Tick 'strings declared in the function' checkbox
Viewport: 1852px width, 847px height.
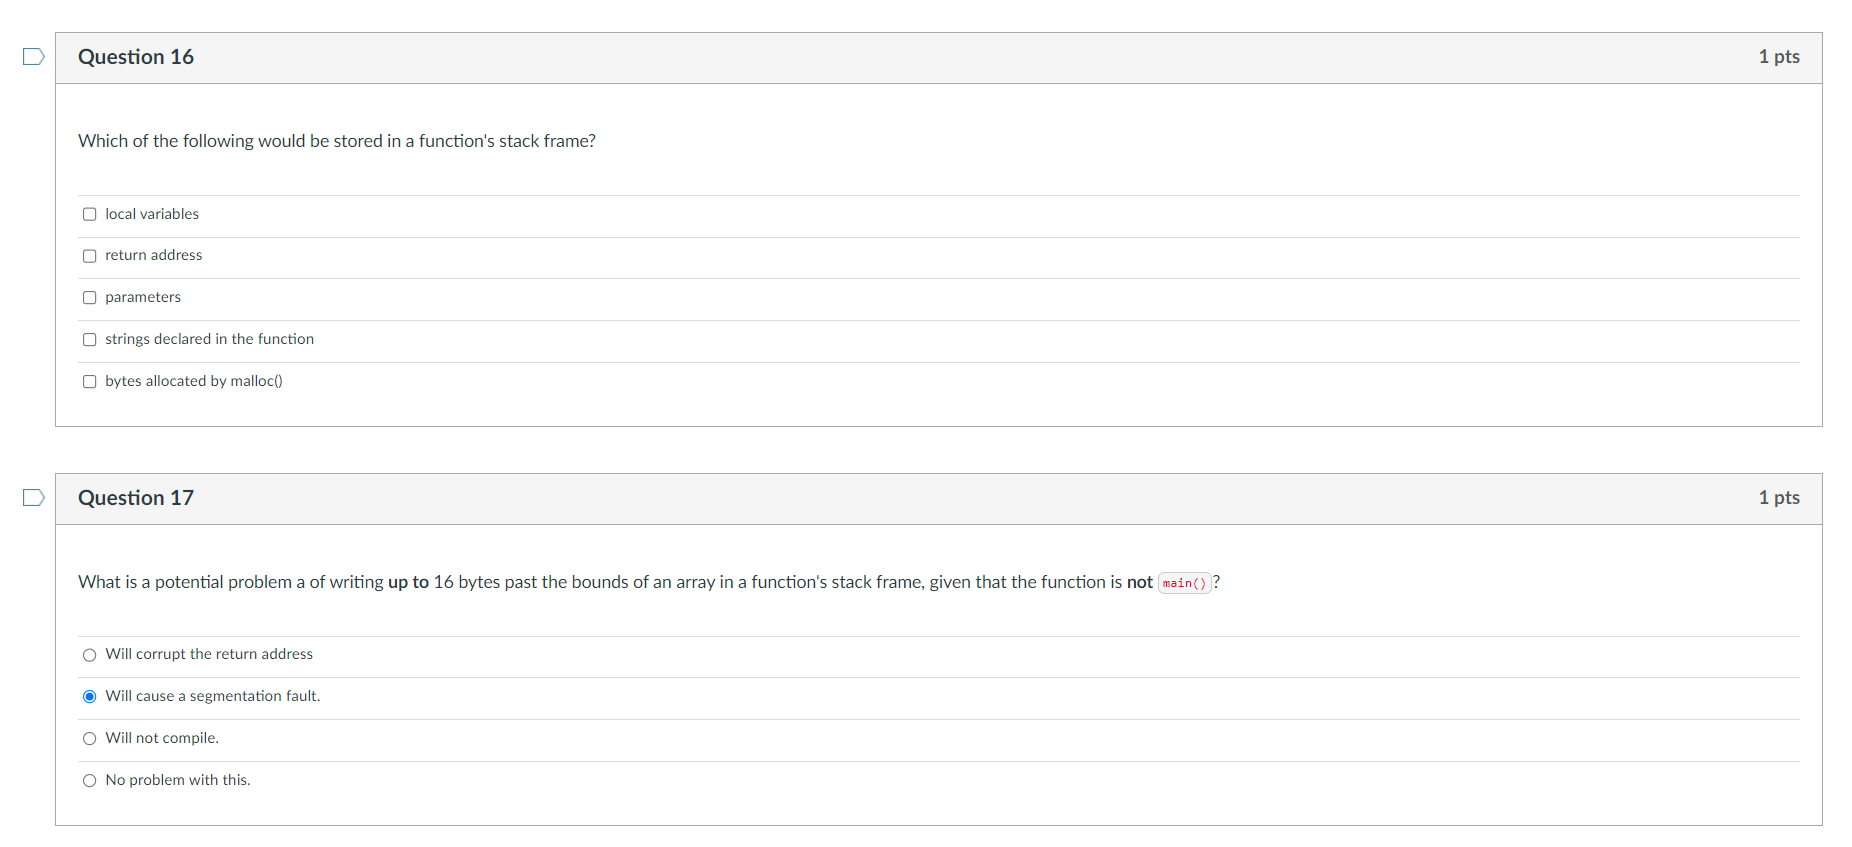click(90, 340)
